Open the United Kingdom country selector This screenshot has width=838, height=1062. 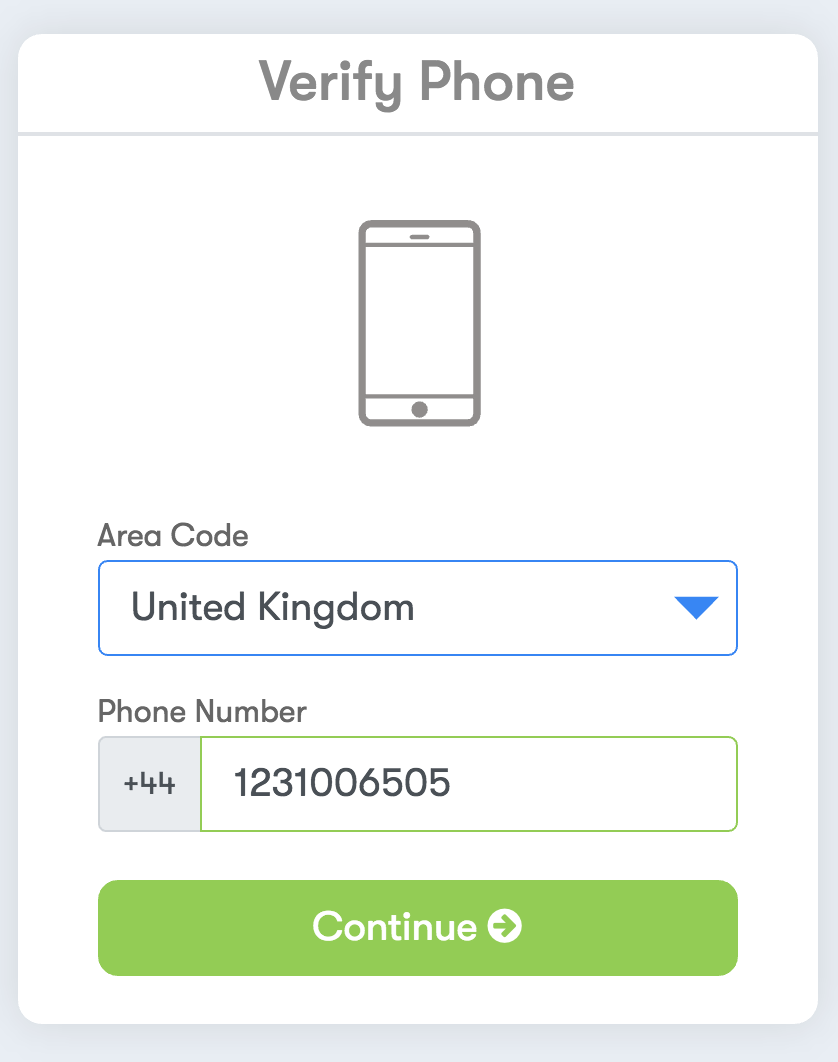pos(418,608)
